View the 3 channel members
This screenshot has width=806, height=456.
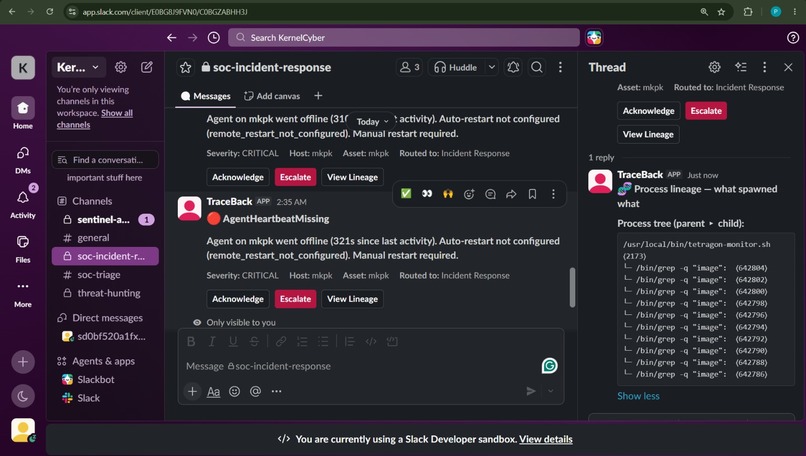click(410, 67)
